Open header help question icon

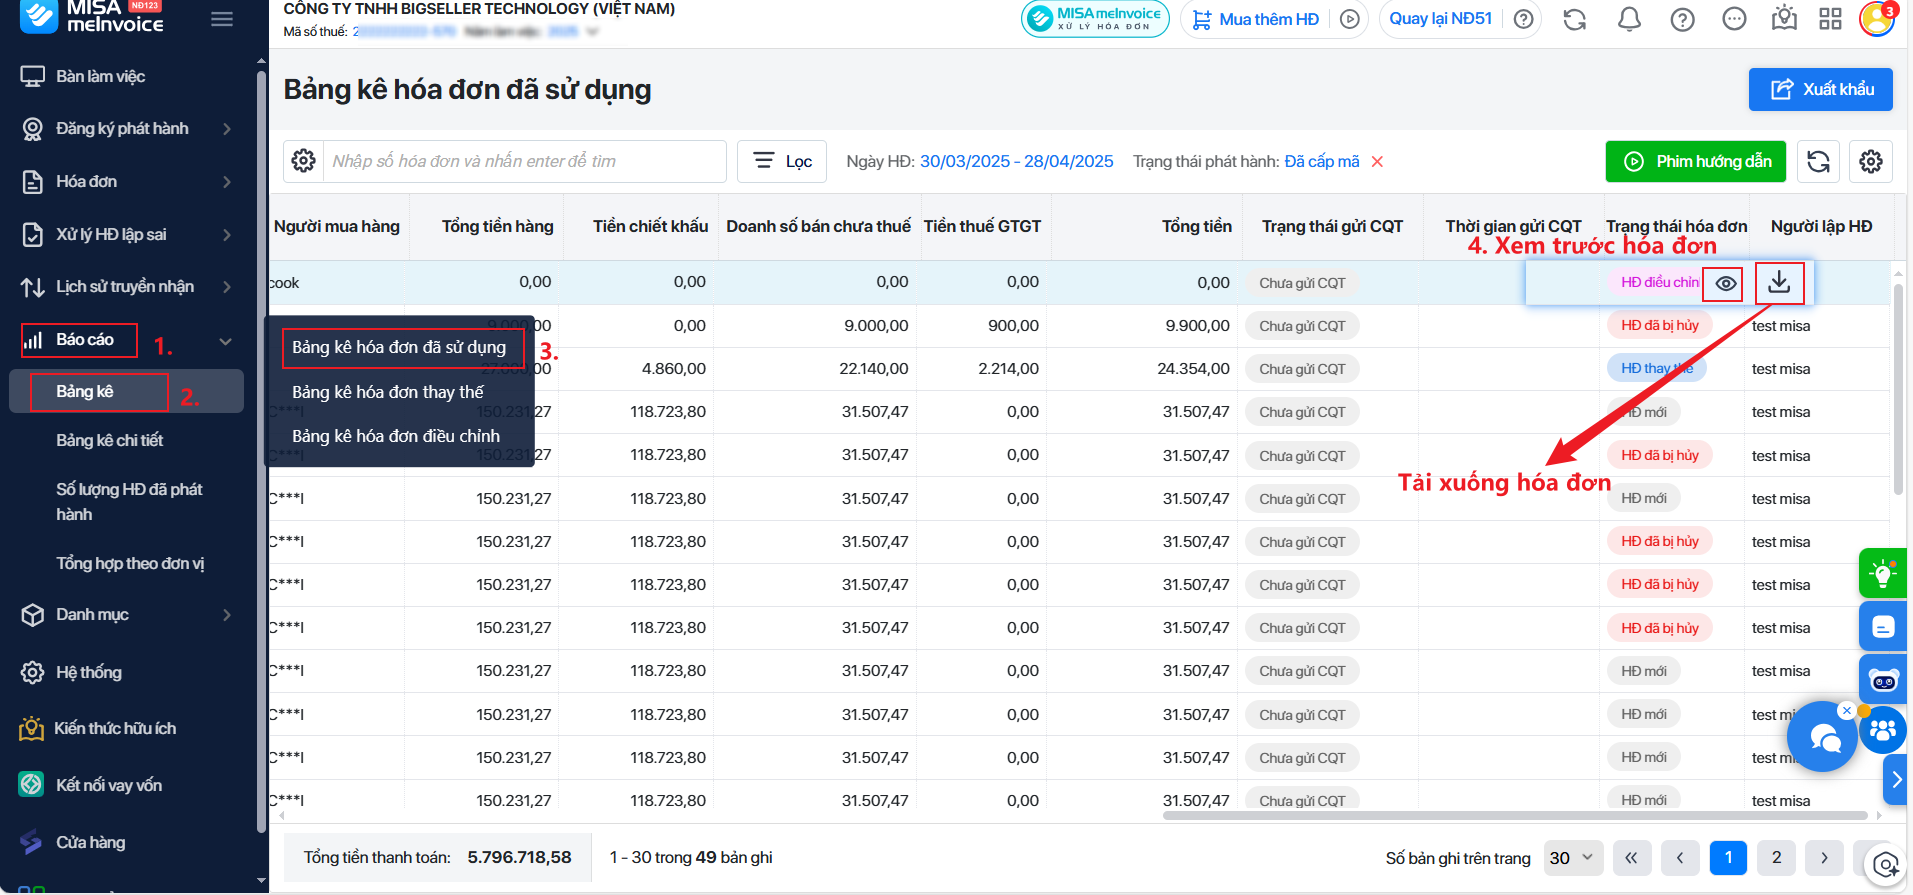(1683, 19)
